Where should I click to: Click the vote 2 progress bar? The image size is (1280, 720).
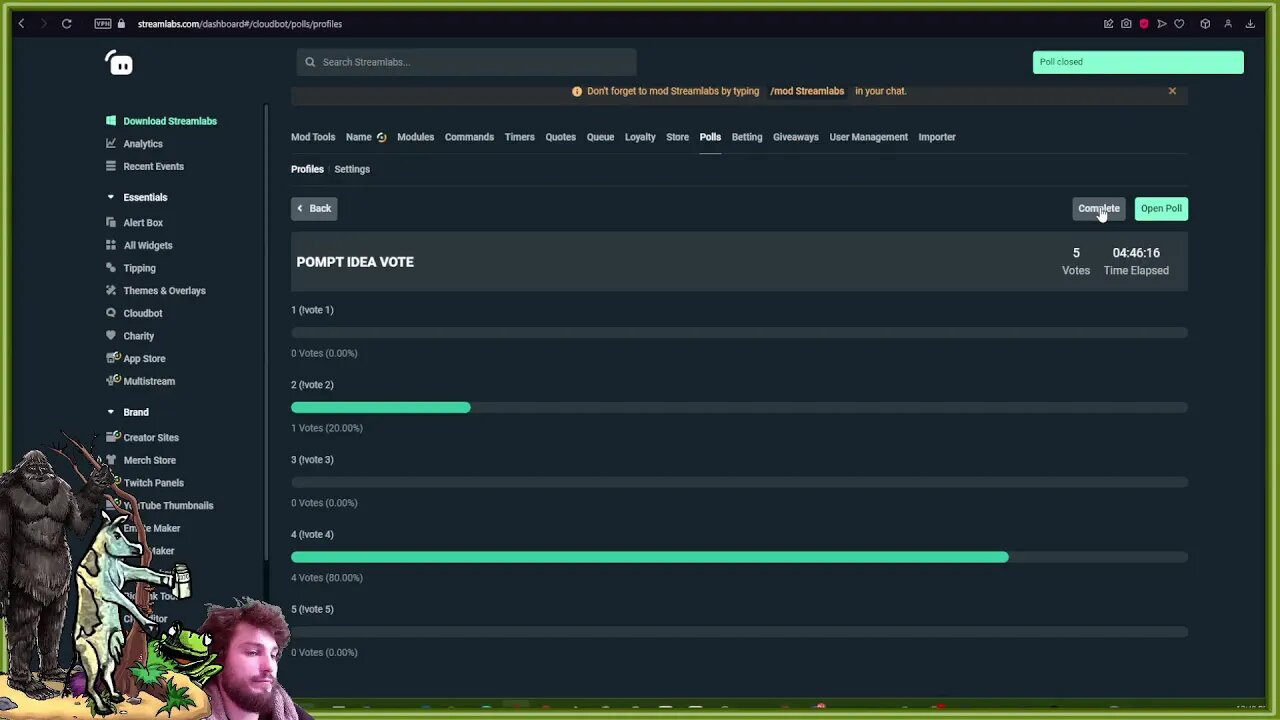(739, 407)
